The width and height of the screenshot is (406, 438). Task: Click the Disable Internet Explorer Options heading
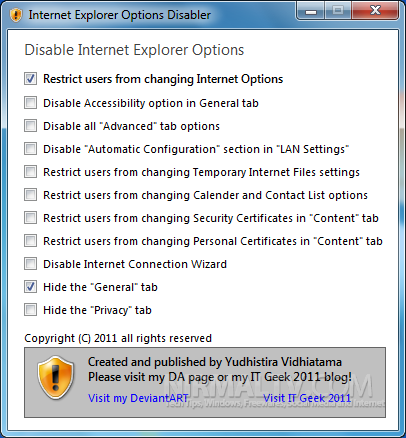point(134,50)
